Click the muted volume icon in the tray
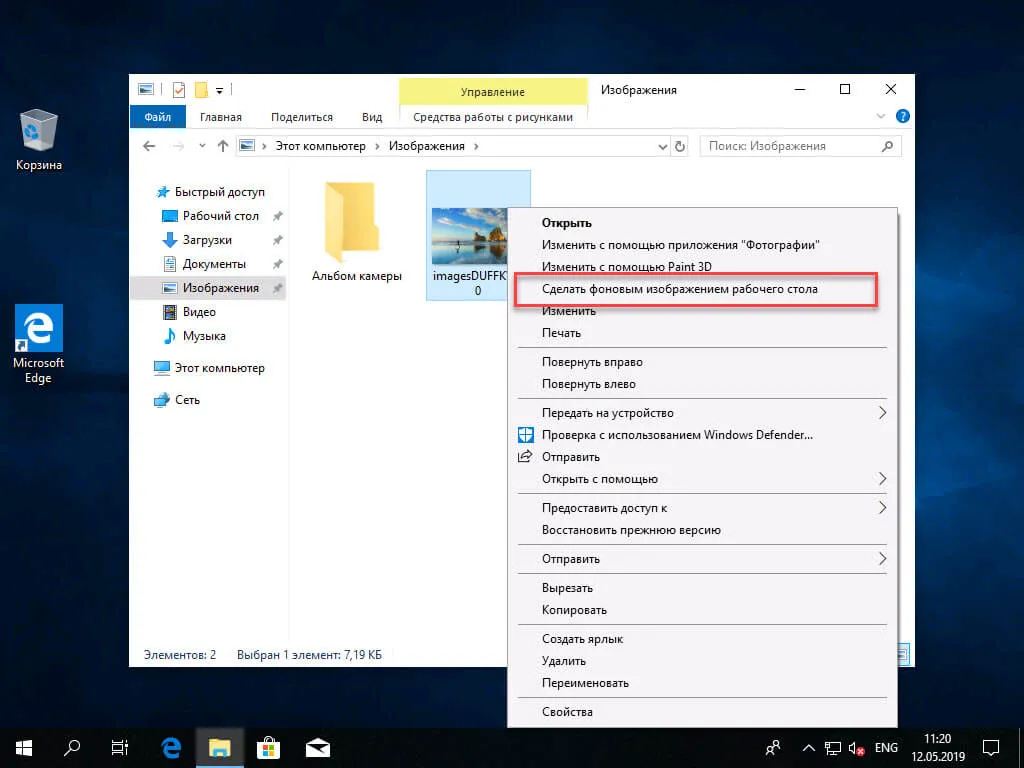1024x768 pixels. click(856, 748)
